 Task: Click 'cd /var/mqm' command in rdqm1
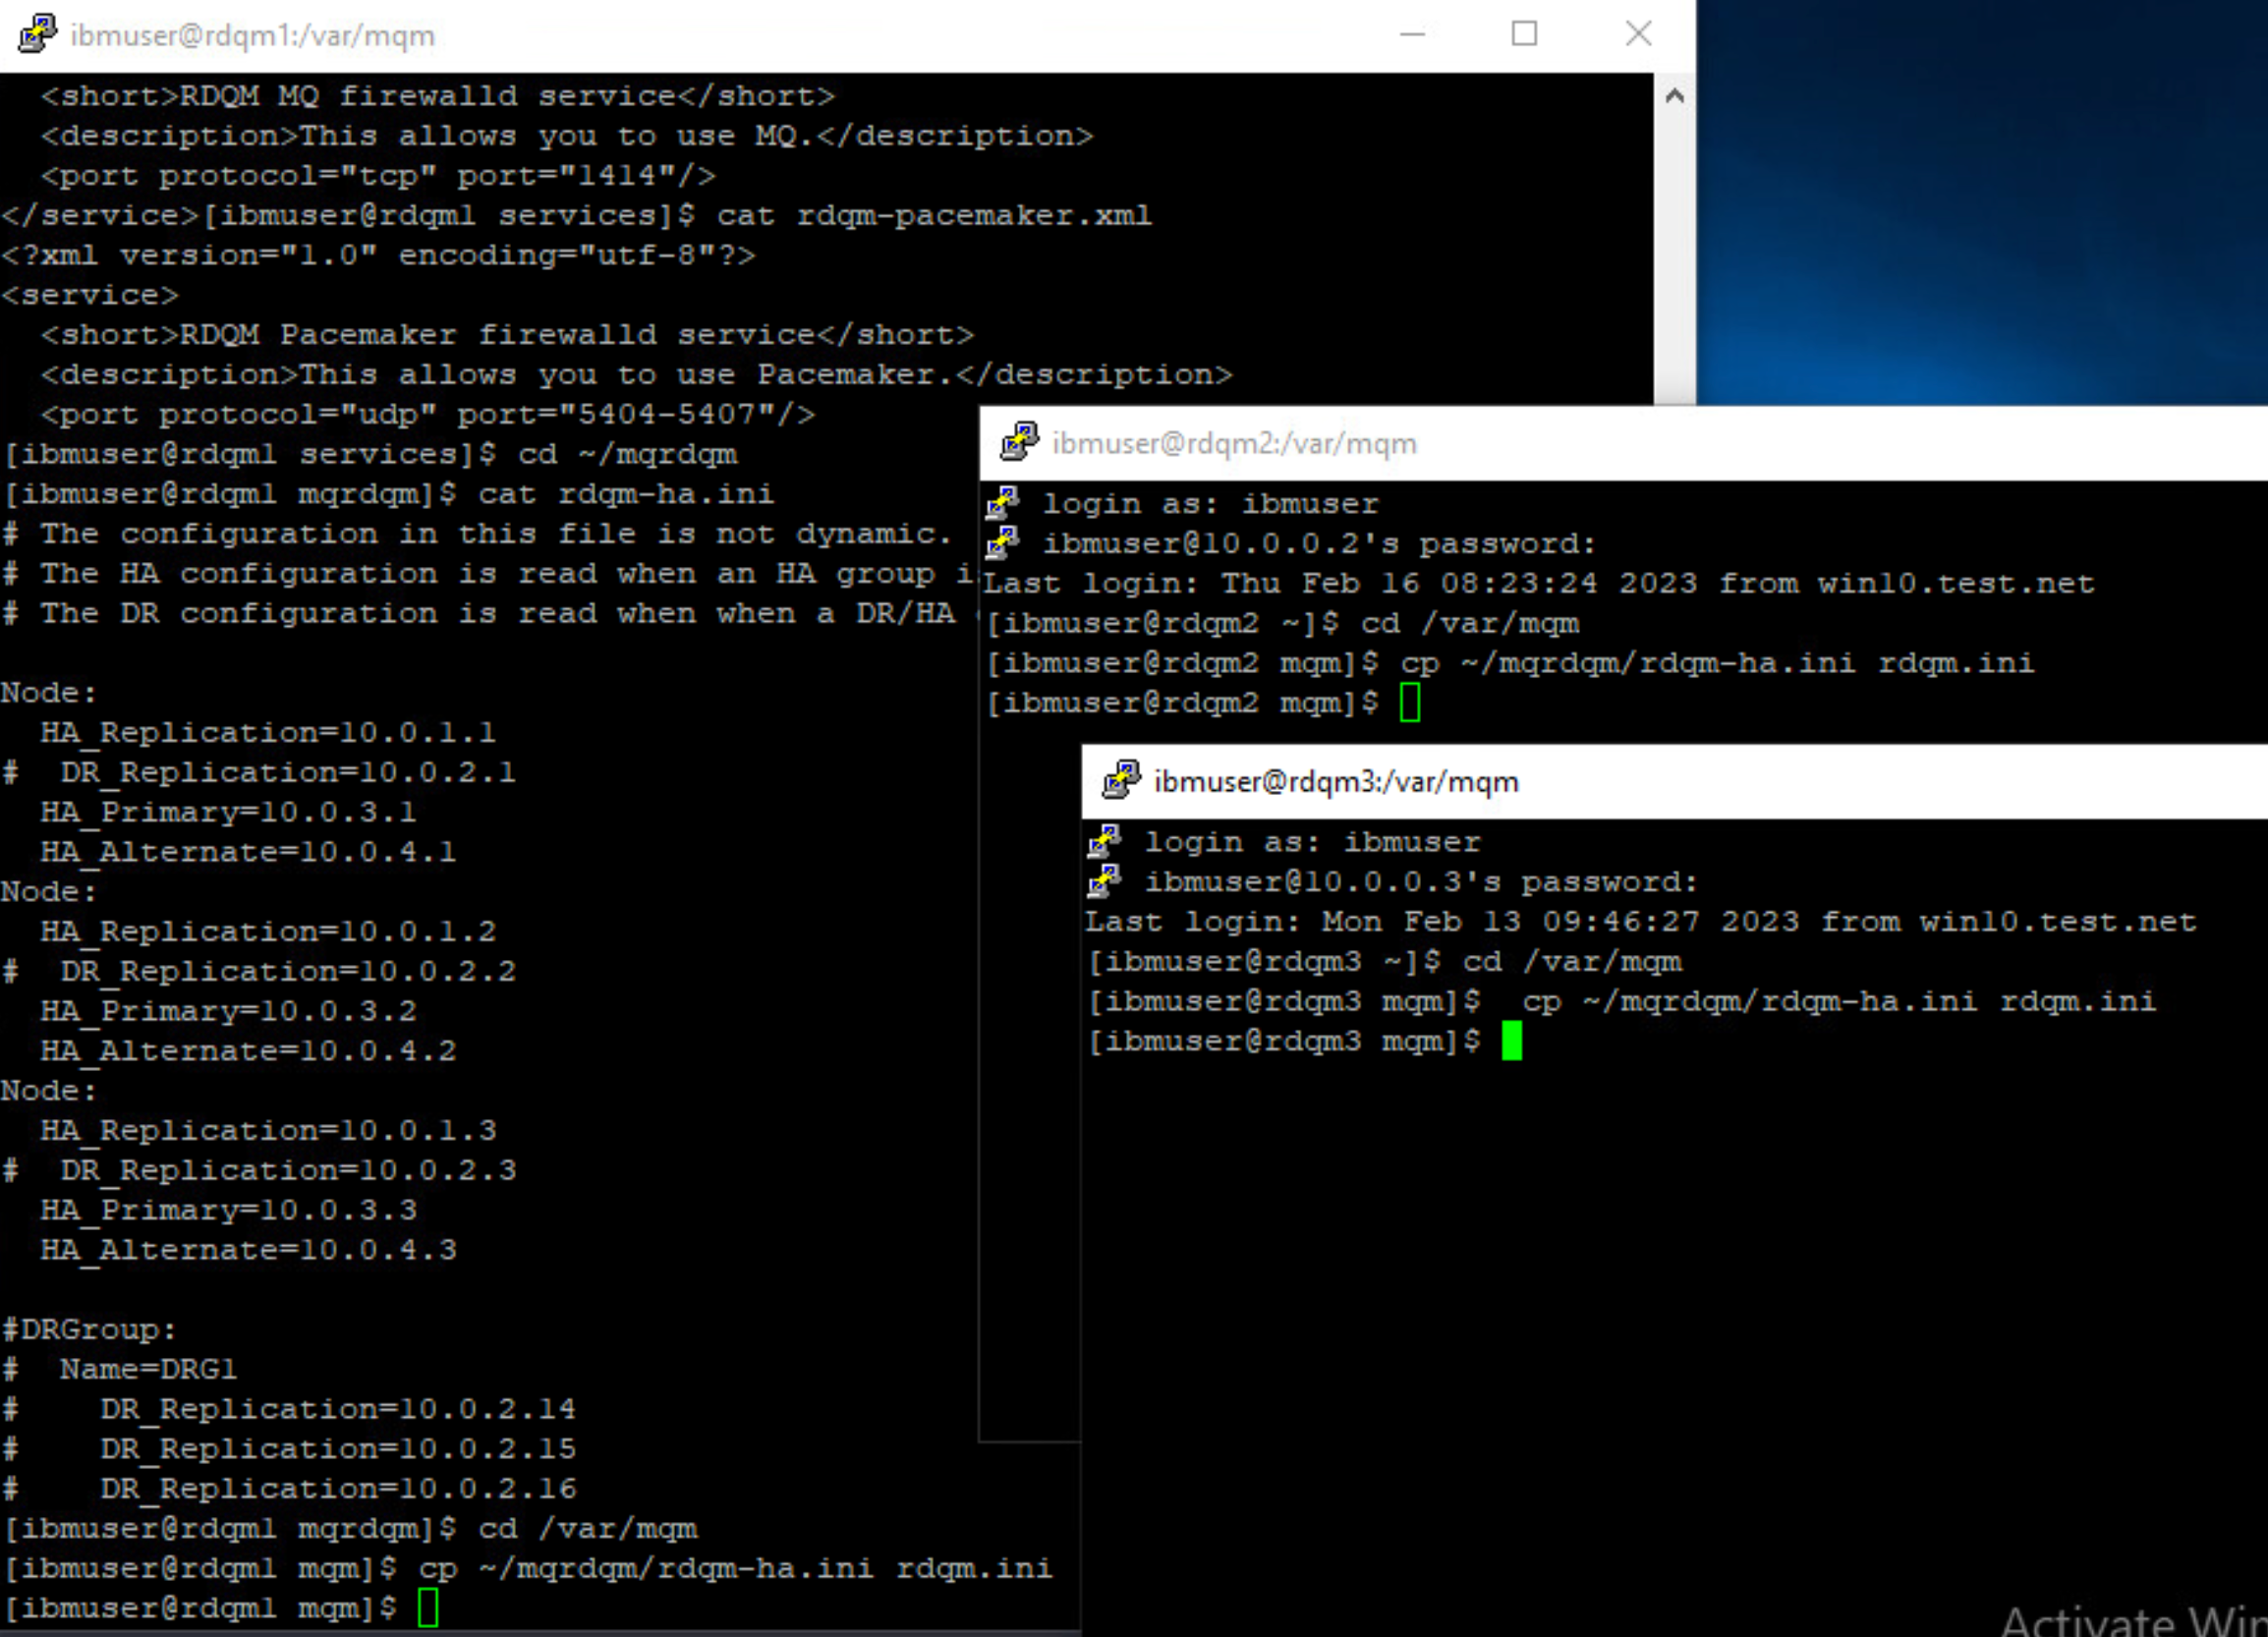pyautogui.click(x=588, y=1528)
